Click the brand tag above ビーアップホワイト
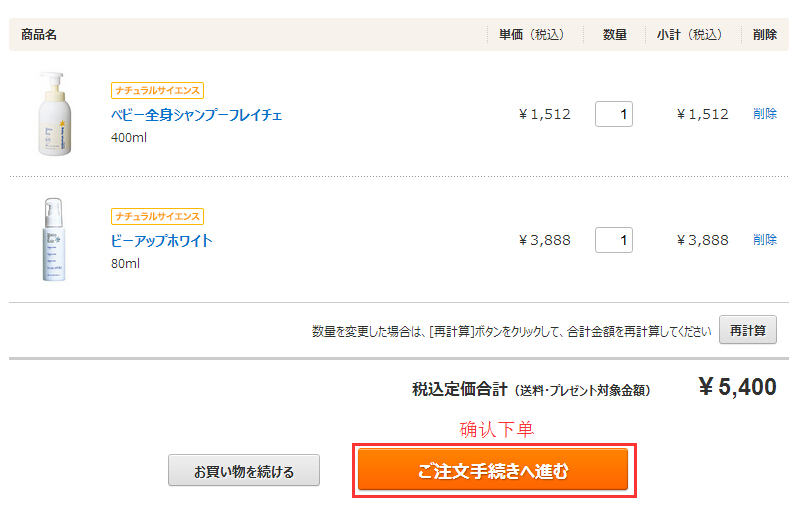This screenshot has width=810, height=509. coord(157,216)
